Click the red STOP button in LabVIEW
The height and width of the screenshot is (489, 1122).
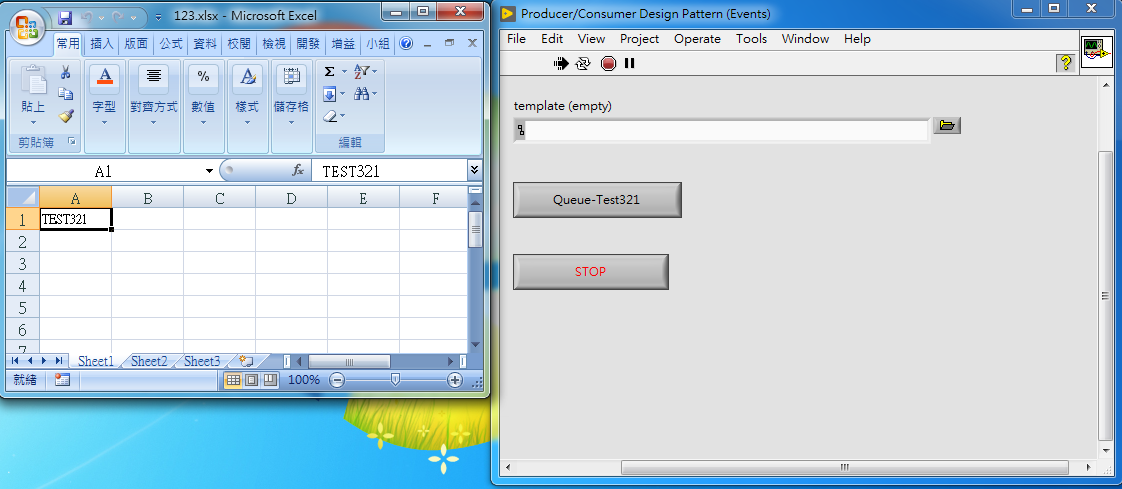tap(590, 271)
